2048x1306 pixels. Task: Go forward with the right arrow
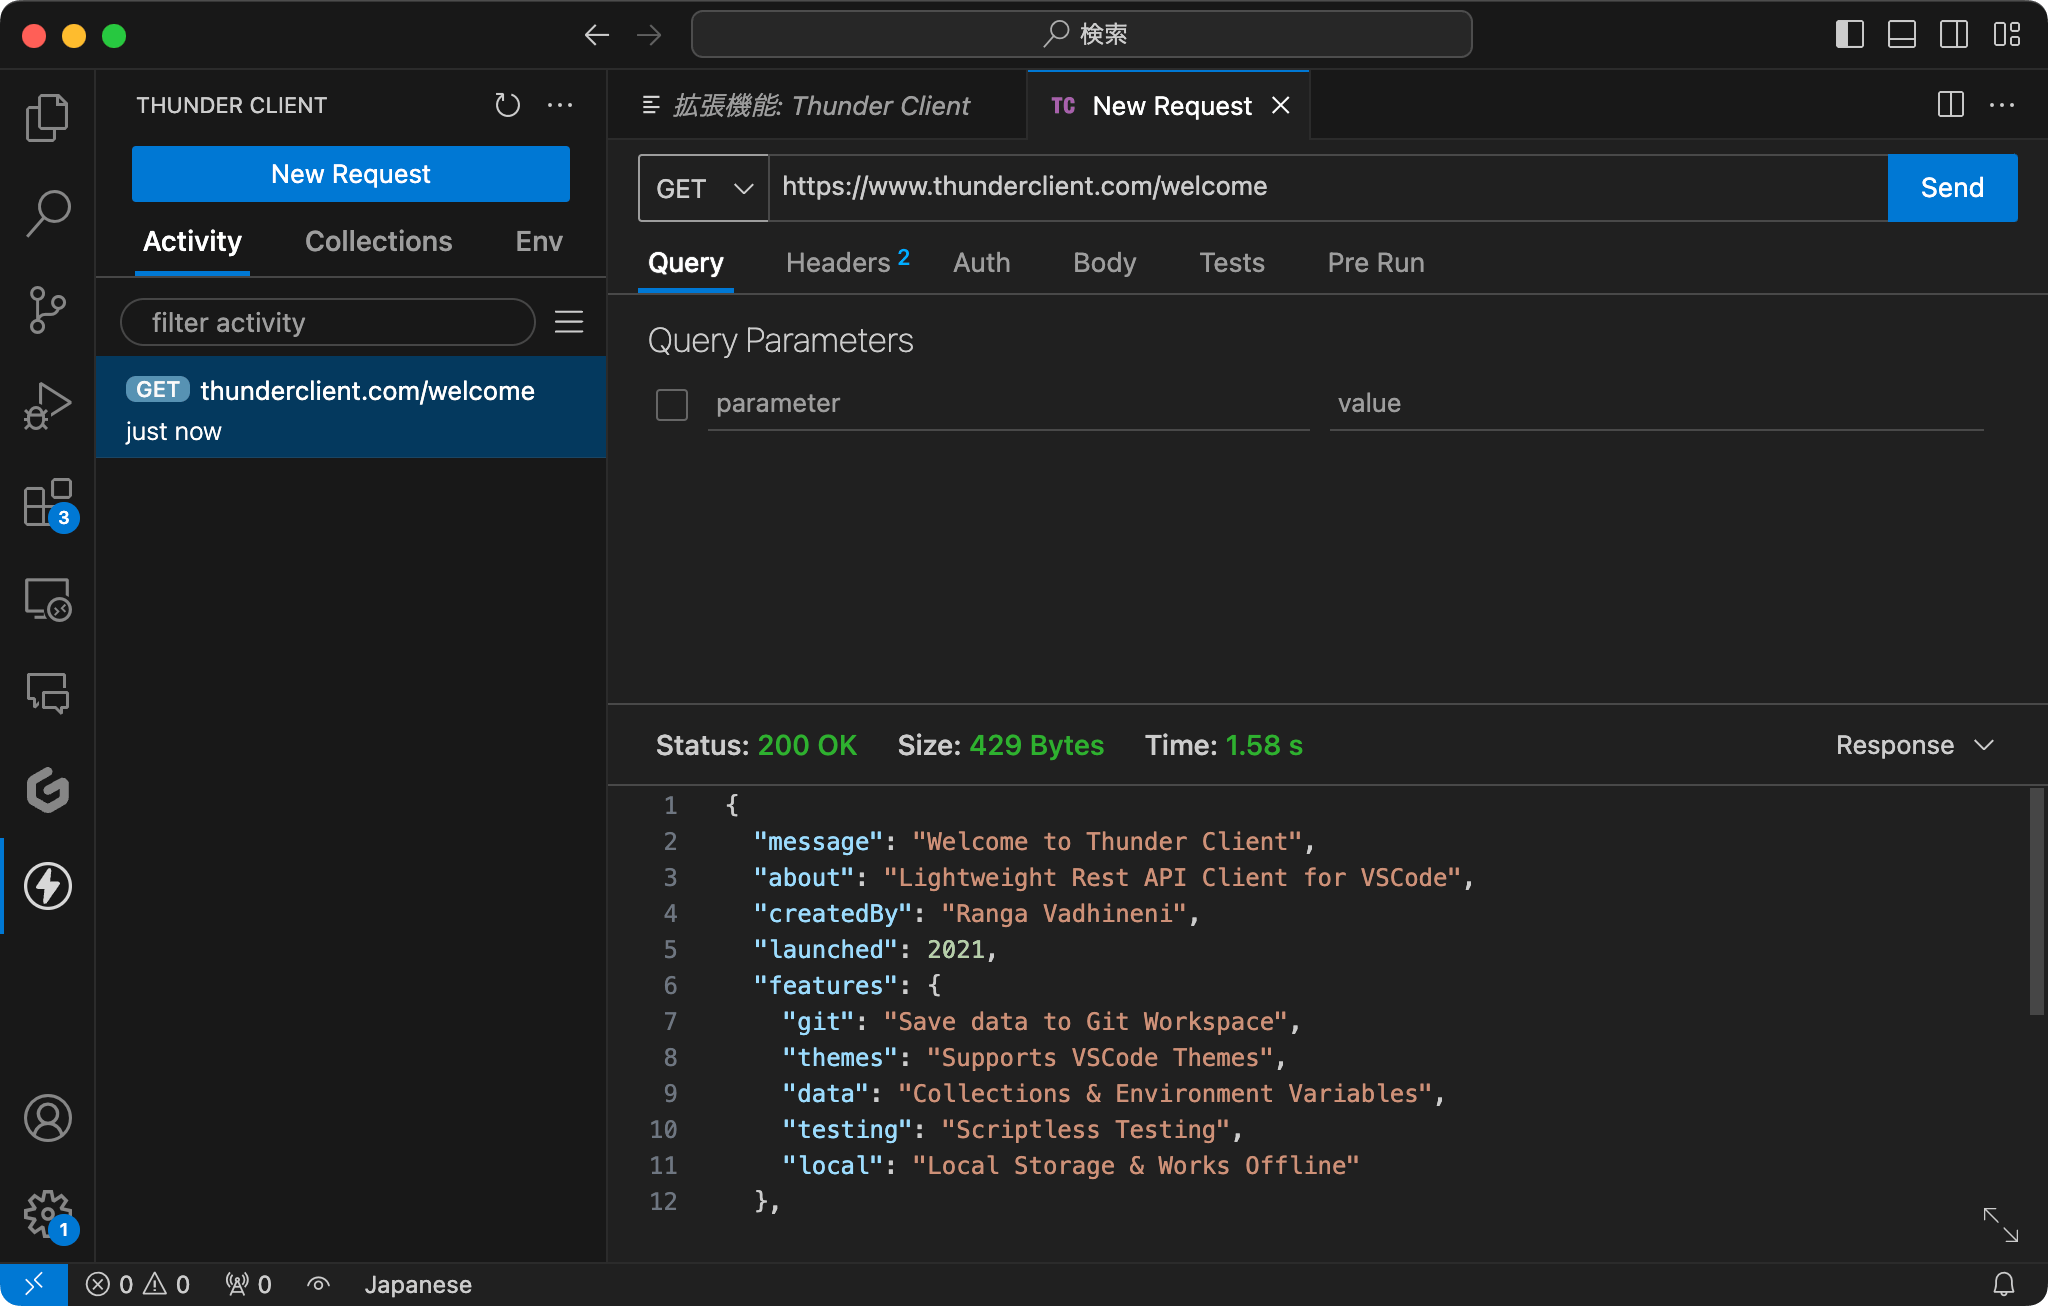649,35
